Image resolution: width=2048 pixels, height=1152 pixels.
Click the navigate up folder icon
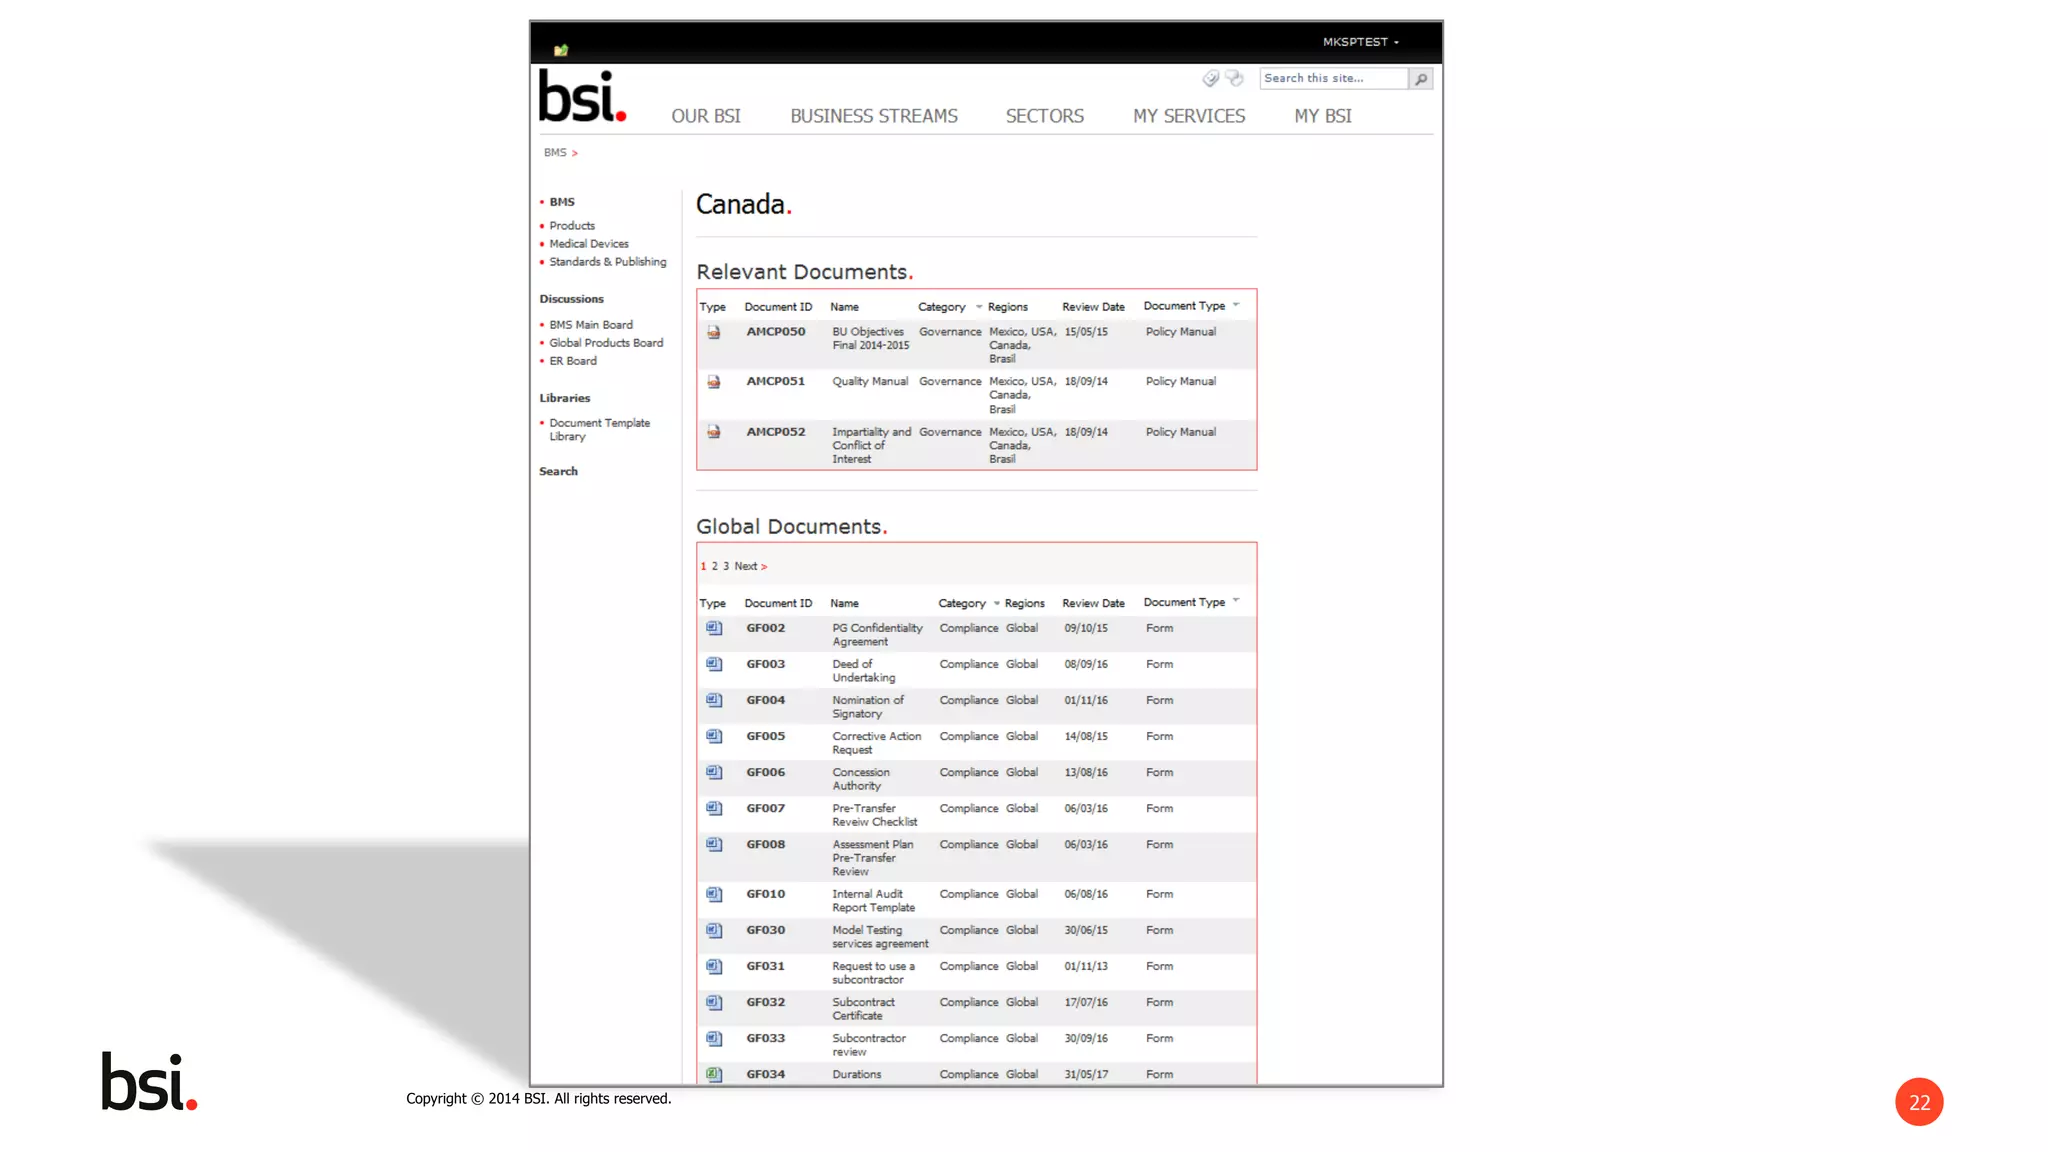561,50
